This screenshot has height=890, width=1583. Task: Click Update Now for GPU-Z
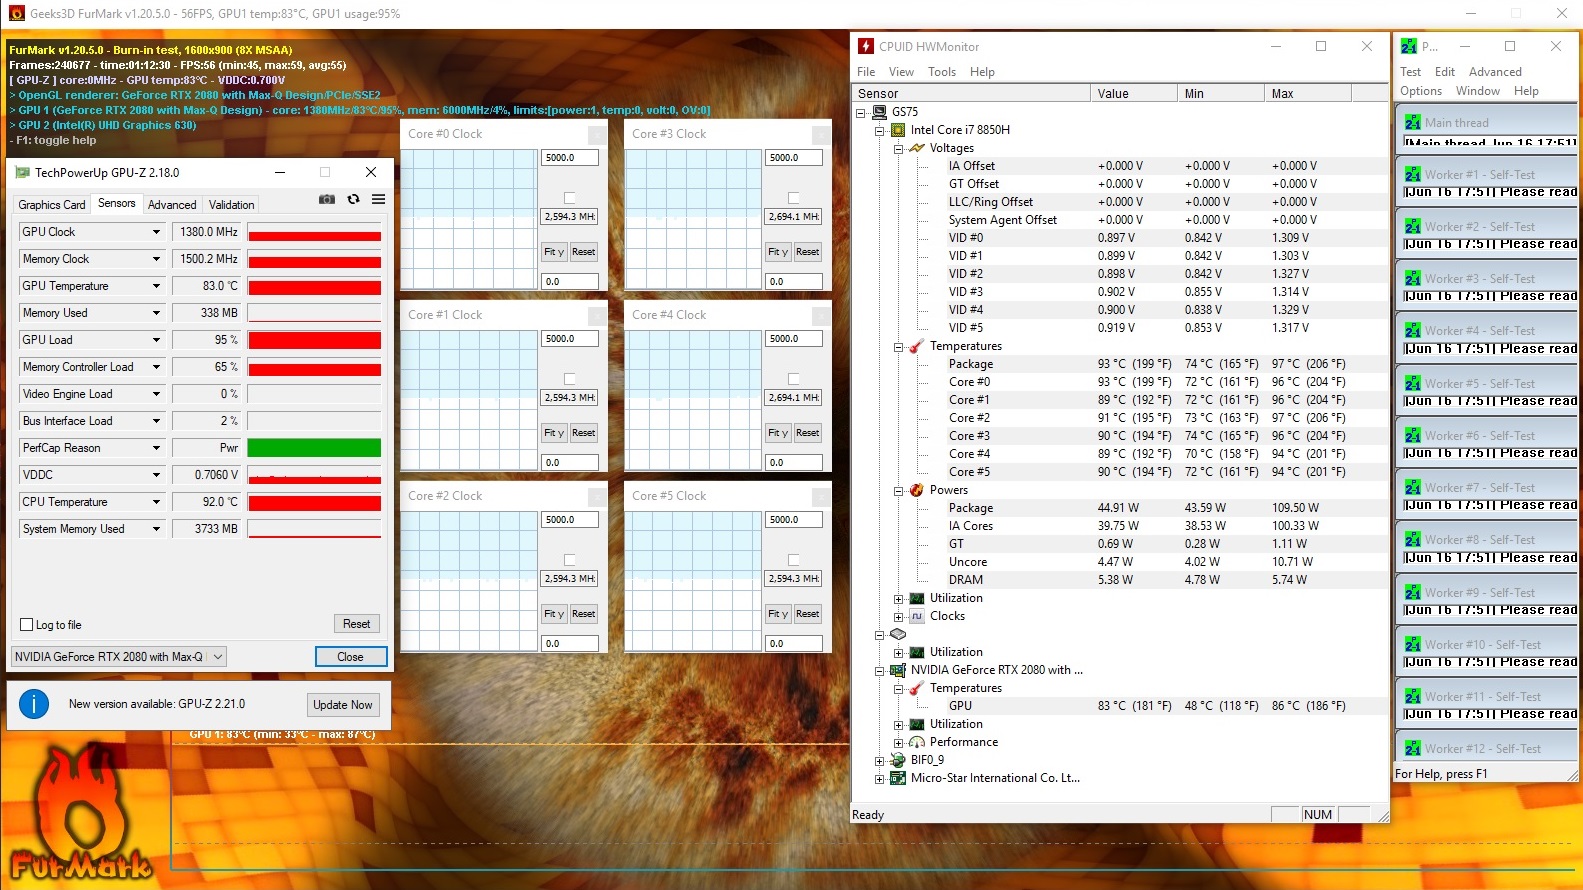[343, 705]
